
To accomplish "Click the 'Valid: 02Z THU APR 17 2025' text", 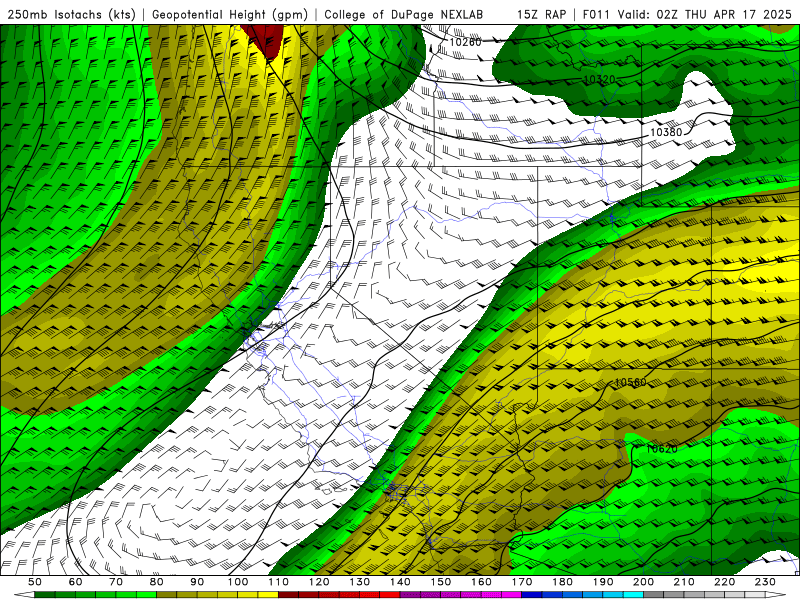I will point(705,14).
